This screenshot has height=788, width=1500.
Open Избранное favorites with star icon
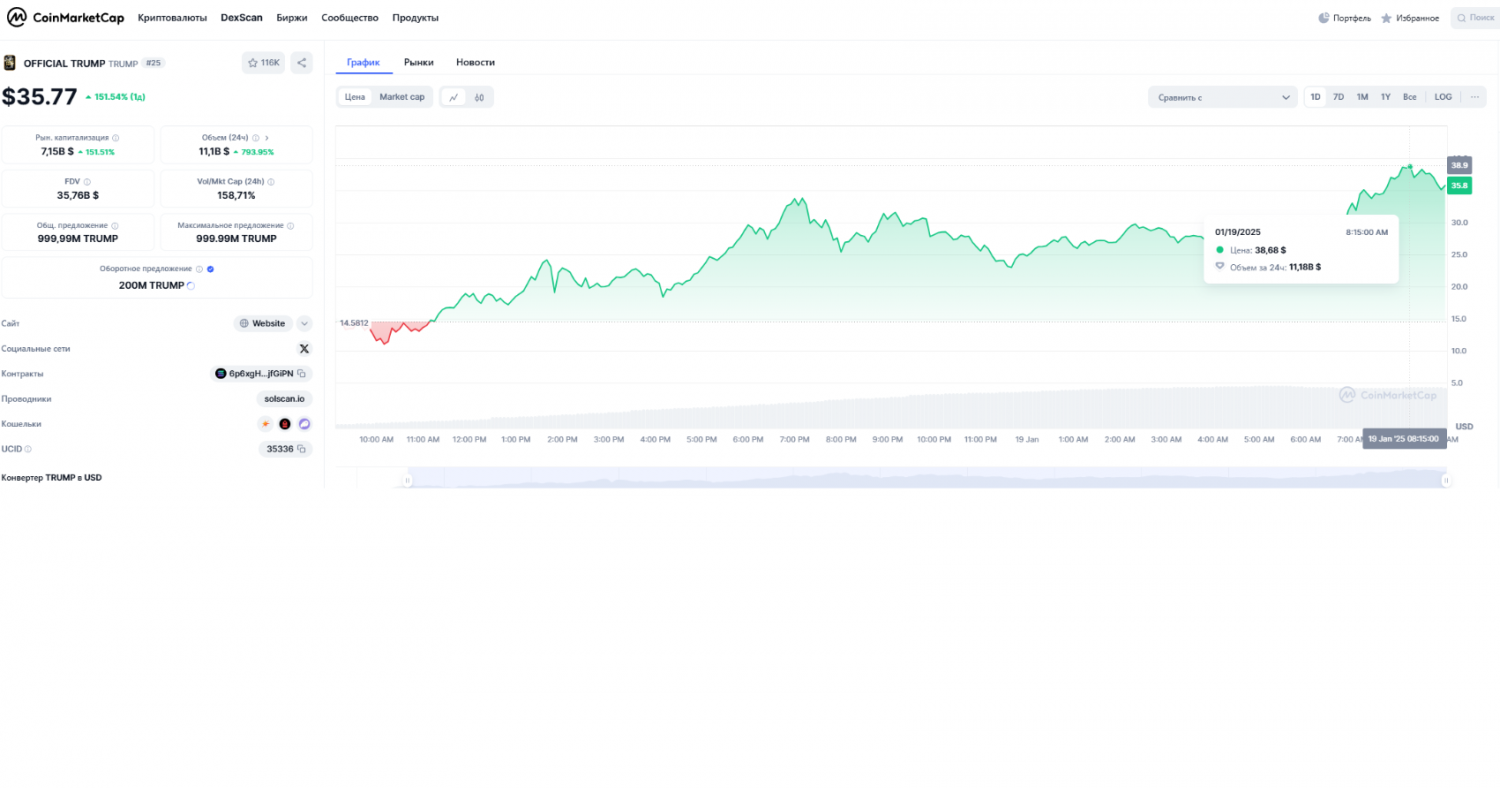[x=1410, y=18]
